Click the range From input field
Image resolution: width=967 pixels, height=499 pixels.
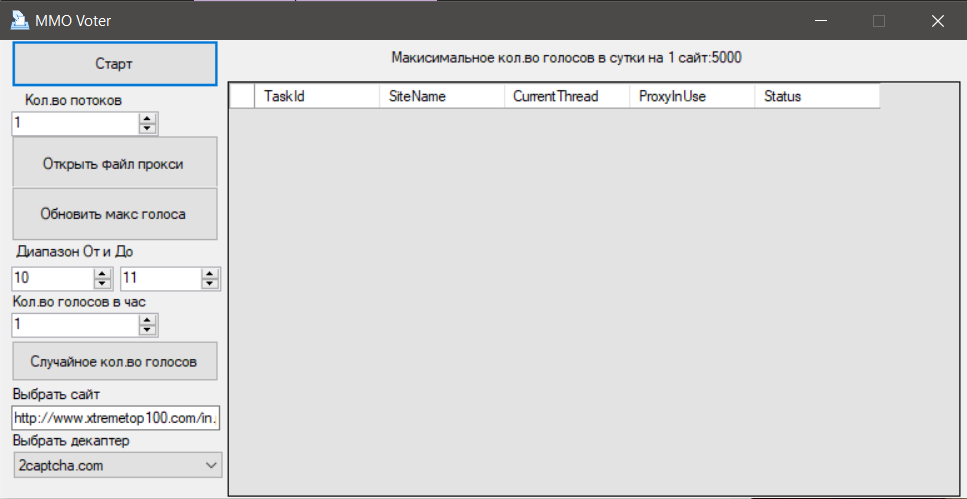[52, 279]
